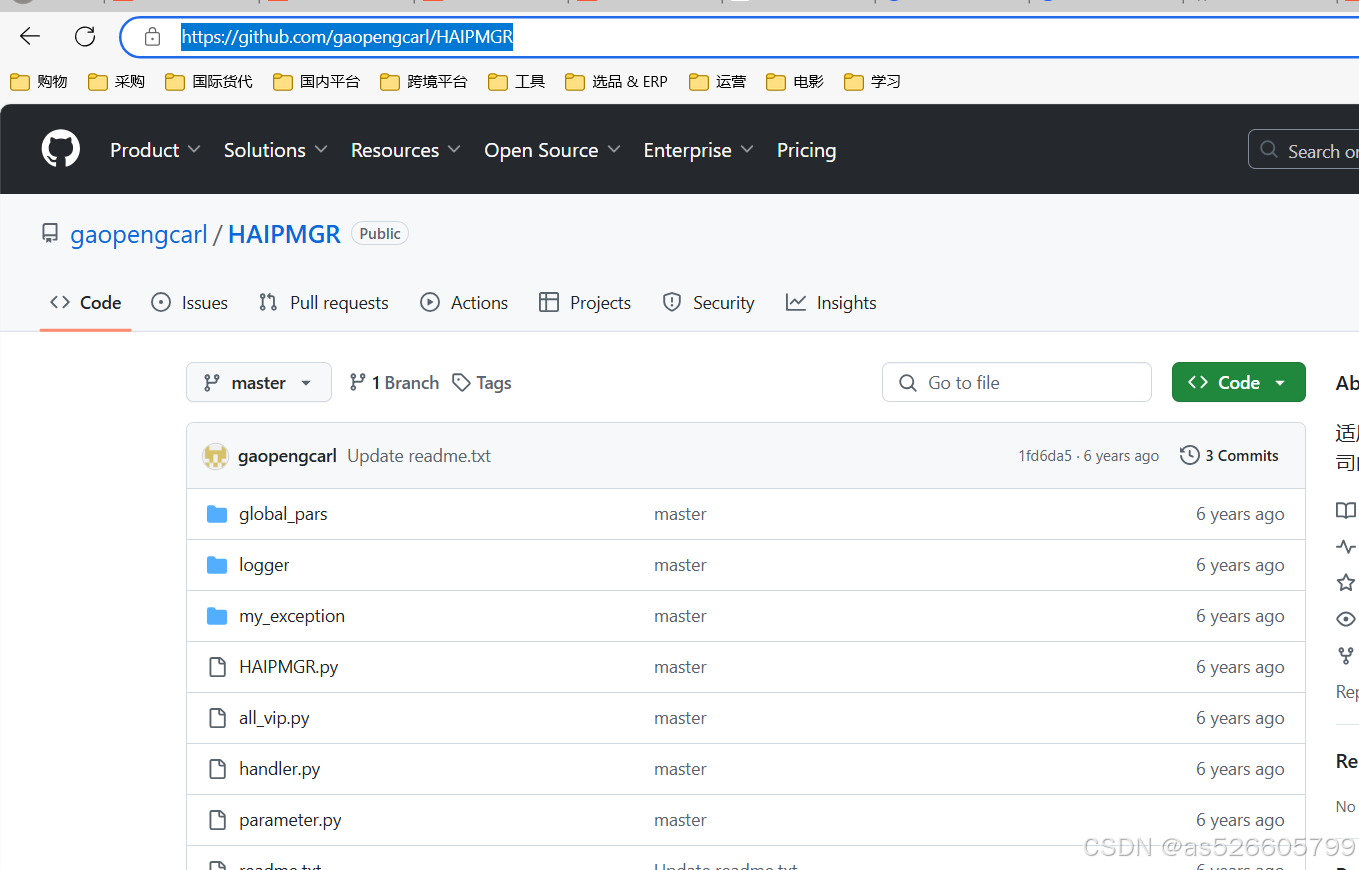Open the Update readme.txt commit message
1359x870 pixels.
click(x=419, y=456)
